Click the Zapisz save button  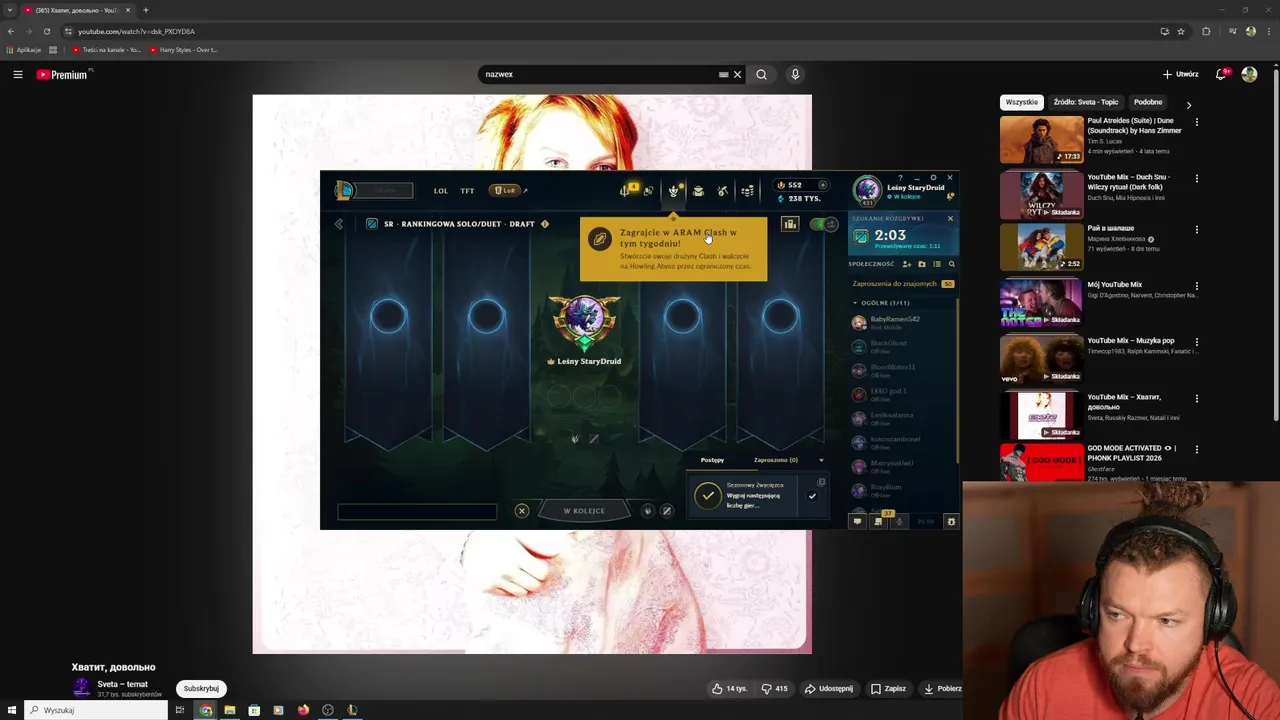point(888,688)
